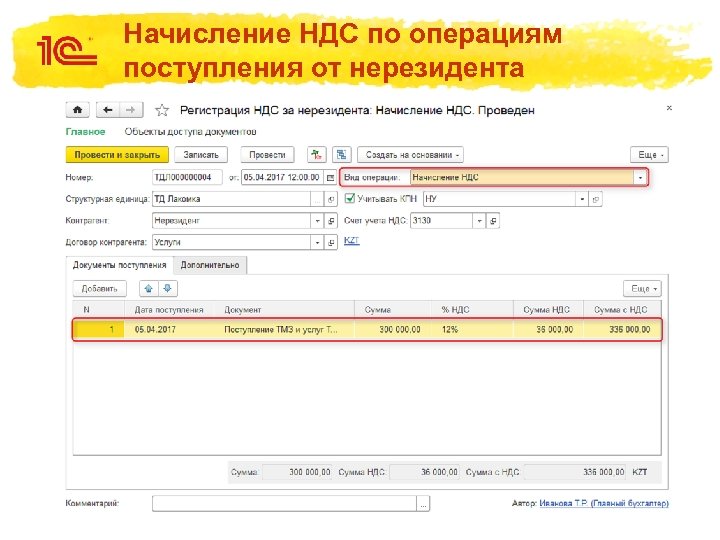Click the Комментарий input field
The image size is (720, 540).
pyautogui.click(x=284, y=504)
